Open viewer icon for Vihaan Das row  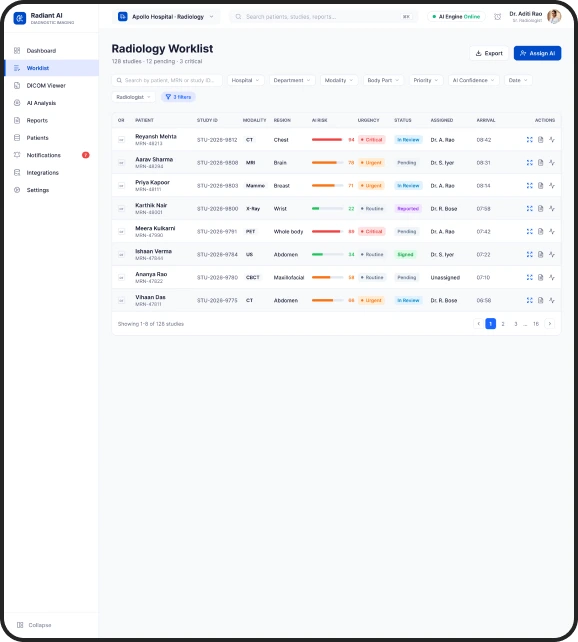click(529, 300)
